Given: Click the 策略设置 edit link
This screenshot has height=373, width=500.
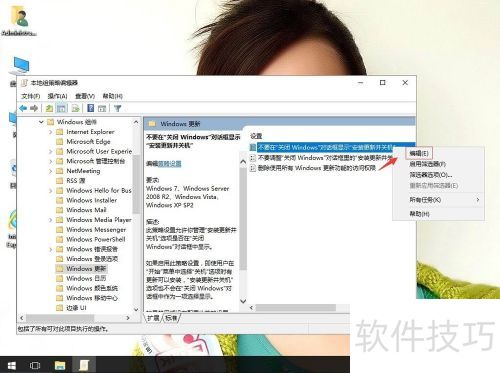Looking at the screenshot, I should 169,164.
